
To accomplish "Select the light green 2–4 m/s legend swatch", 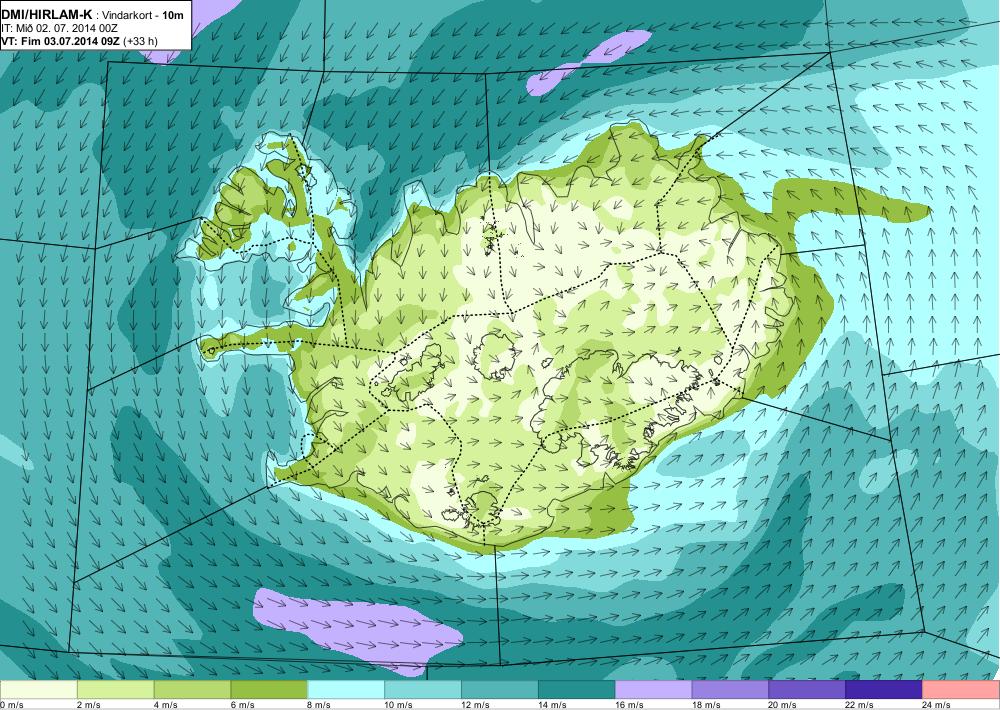I will pos(115,690).
